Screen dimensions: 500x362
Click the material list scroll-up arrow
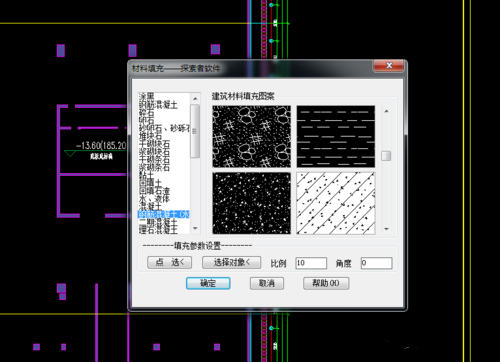[x=195, y=98]
